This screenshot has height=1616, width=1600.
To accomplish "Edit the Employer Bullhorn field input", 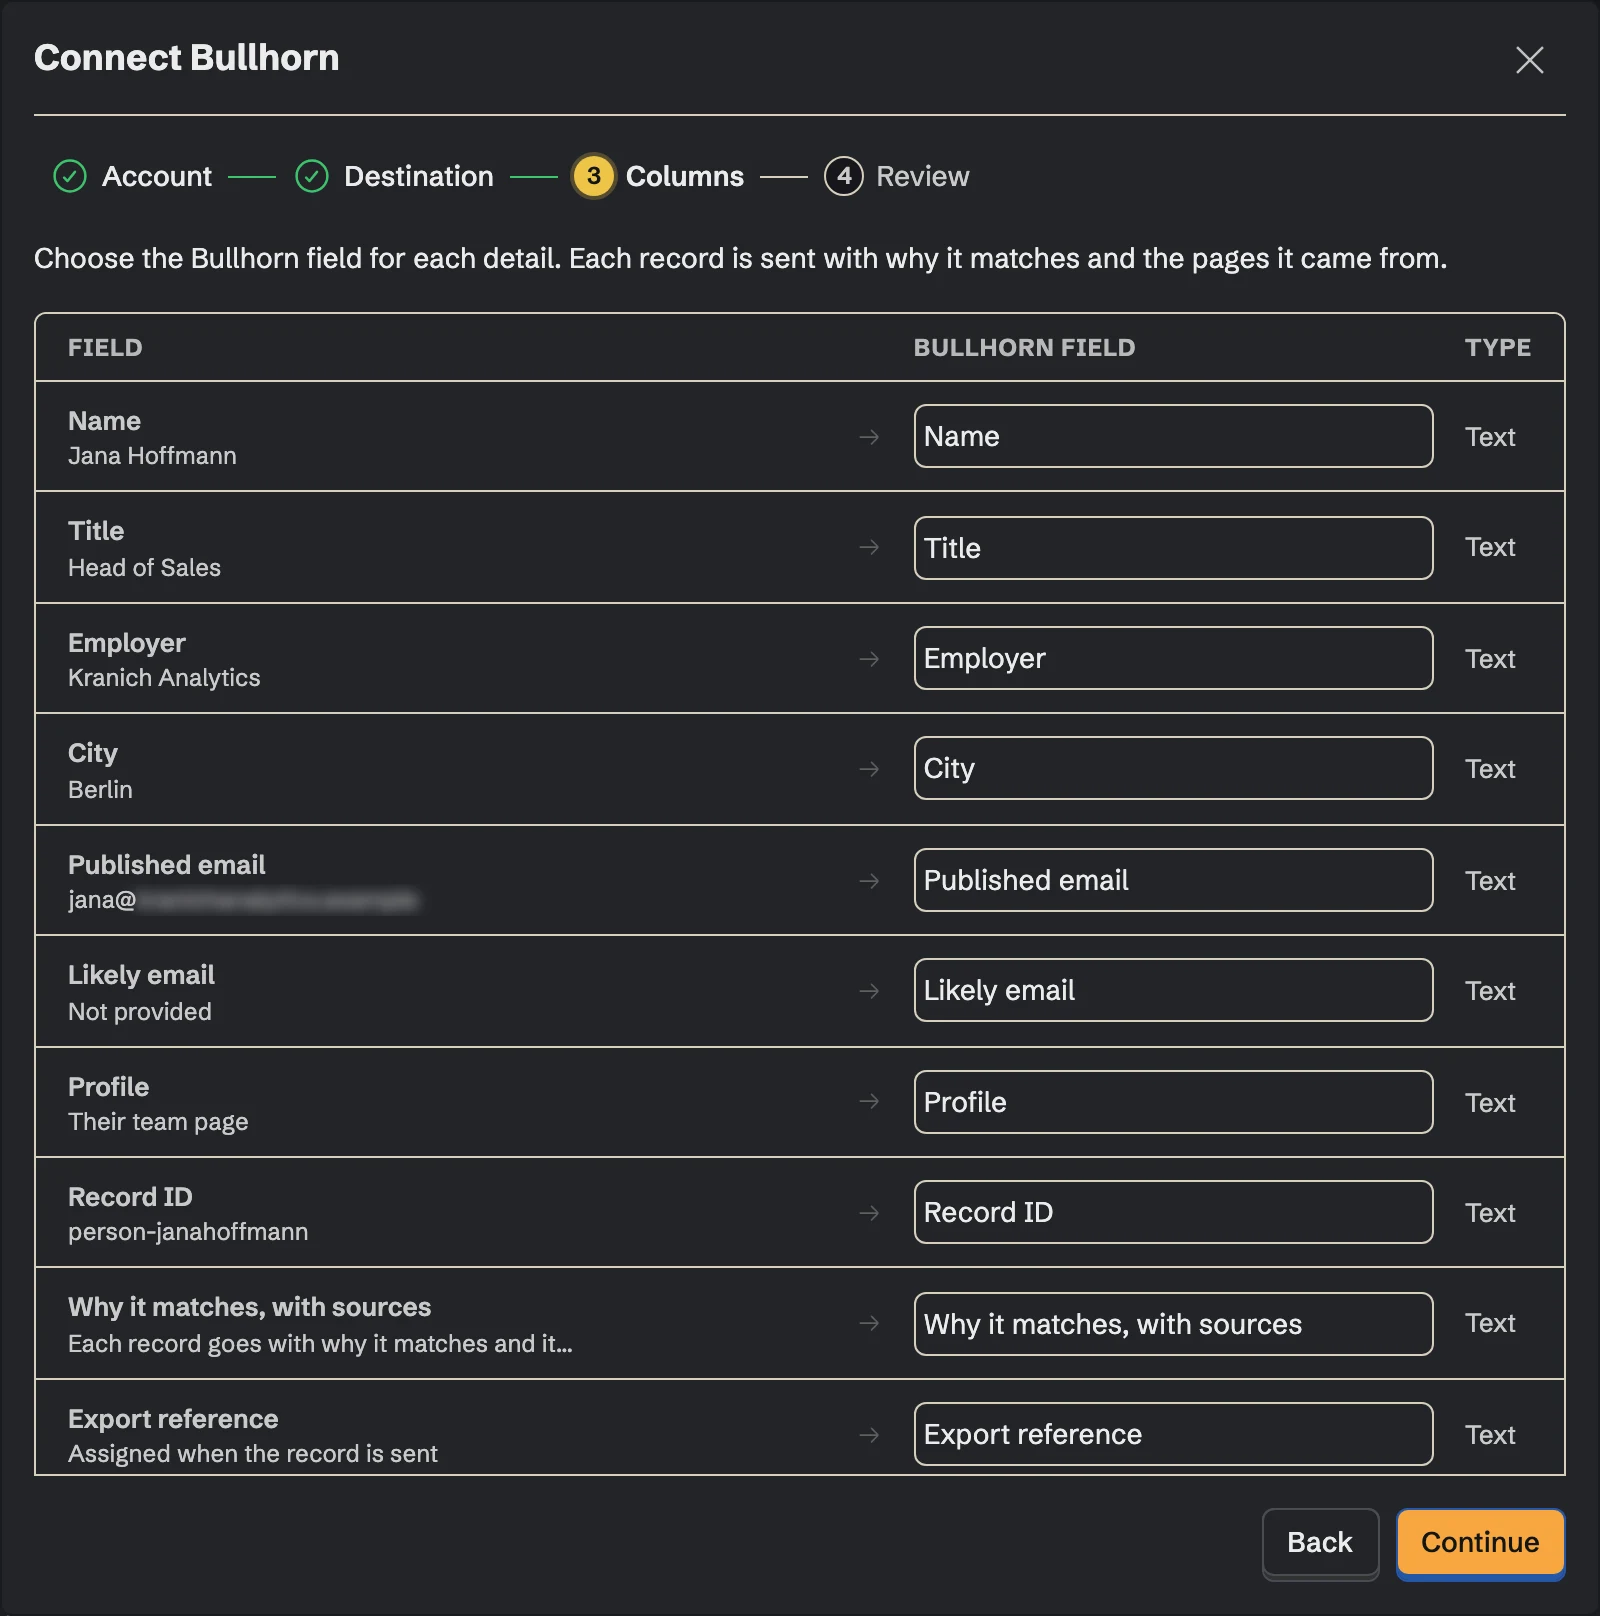I will 1173,658.
